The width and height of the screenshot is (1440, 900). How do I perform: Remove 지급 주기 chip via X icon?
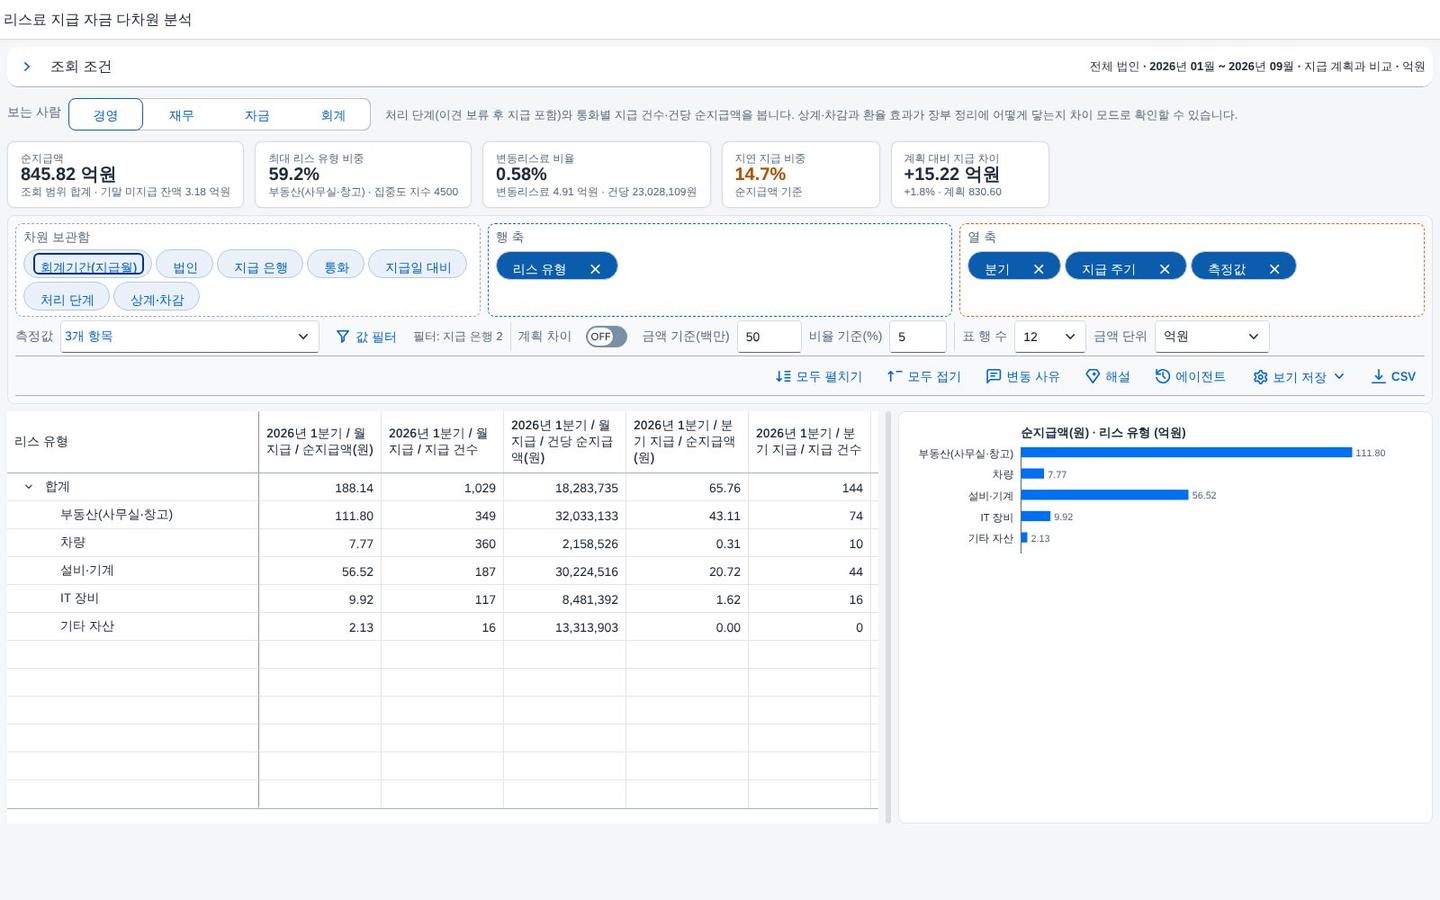1164,269
